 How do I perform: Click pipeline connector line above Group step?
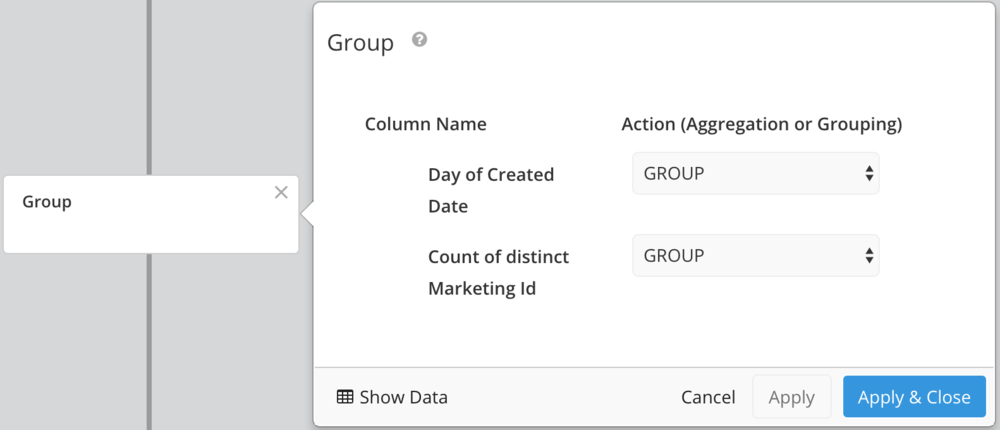coord(149,87)
